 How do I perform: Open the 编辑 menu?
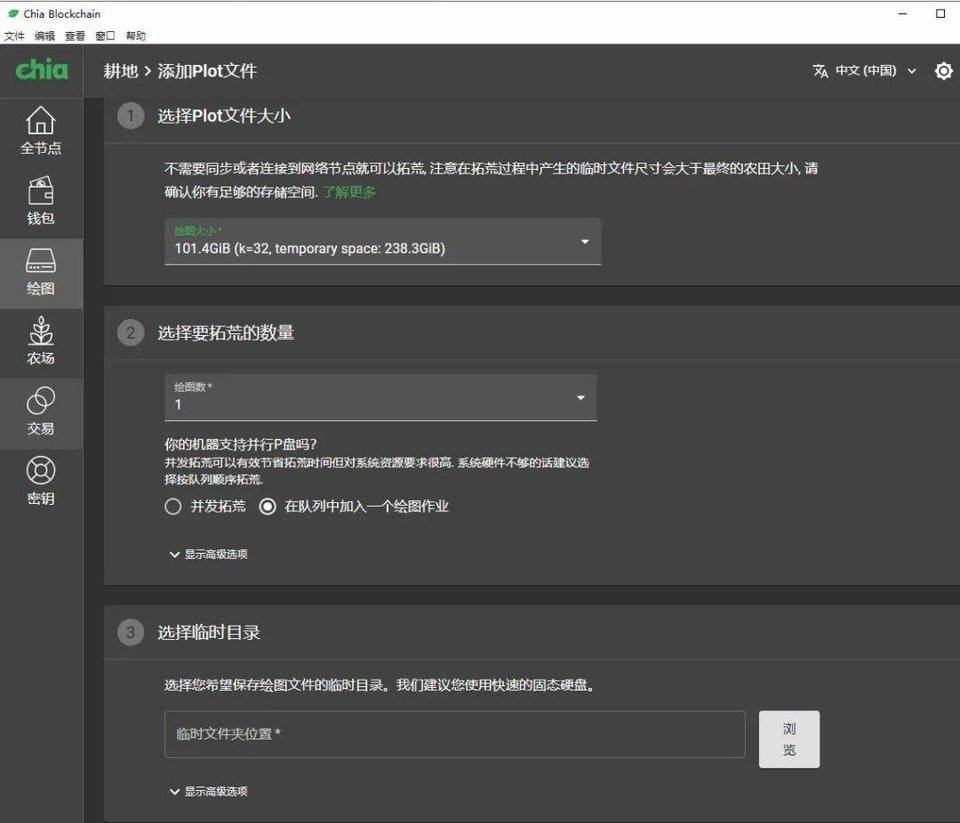click(45, 36)
